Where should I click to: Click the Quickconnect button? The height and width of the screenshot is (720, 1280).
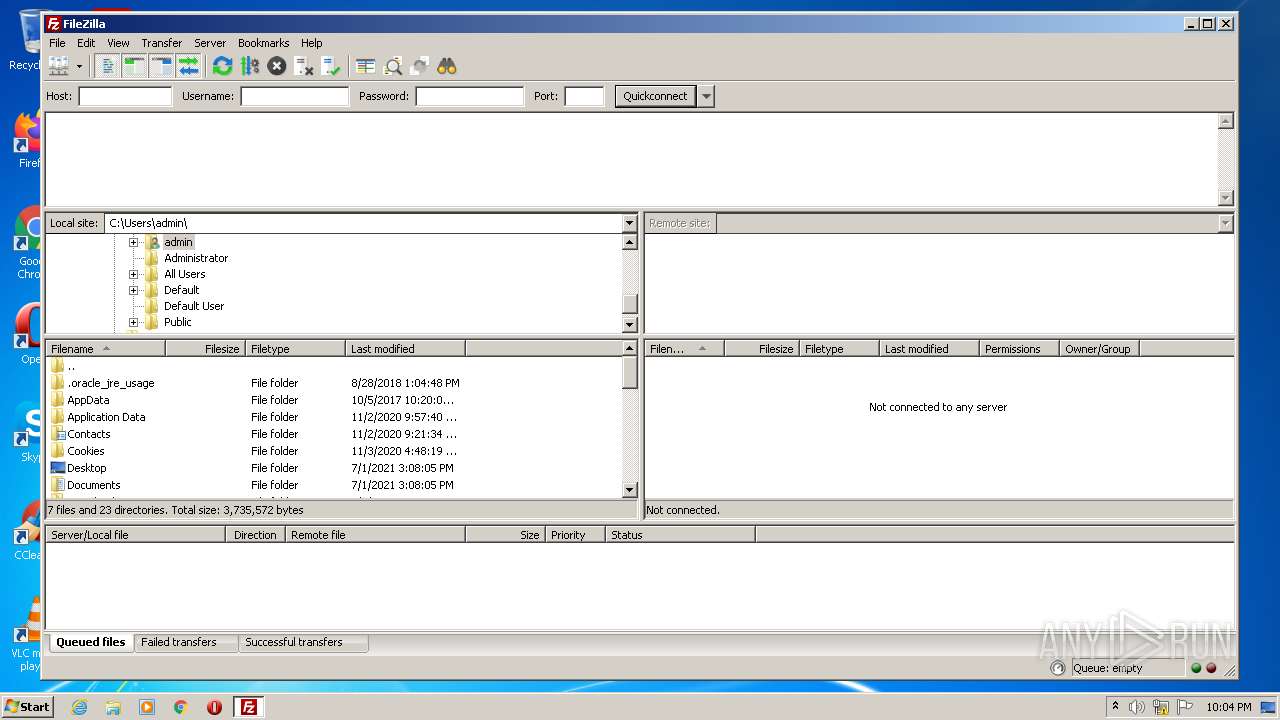pyautogui.click(x=655, y=96)
